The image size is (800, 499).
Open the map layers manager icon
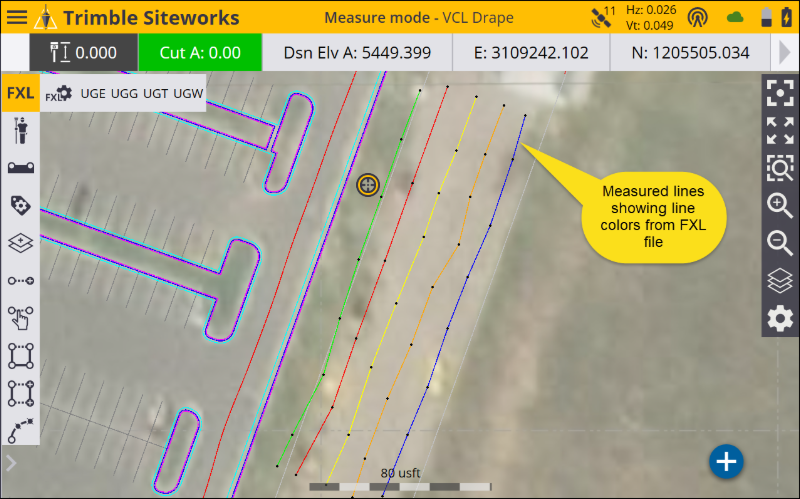[780, 281]
